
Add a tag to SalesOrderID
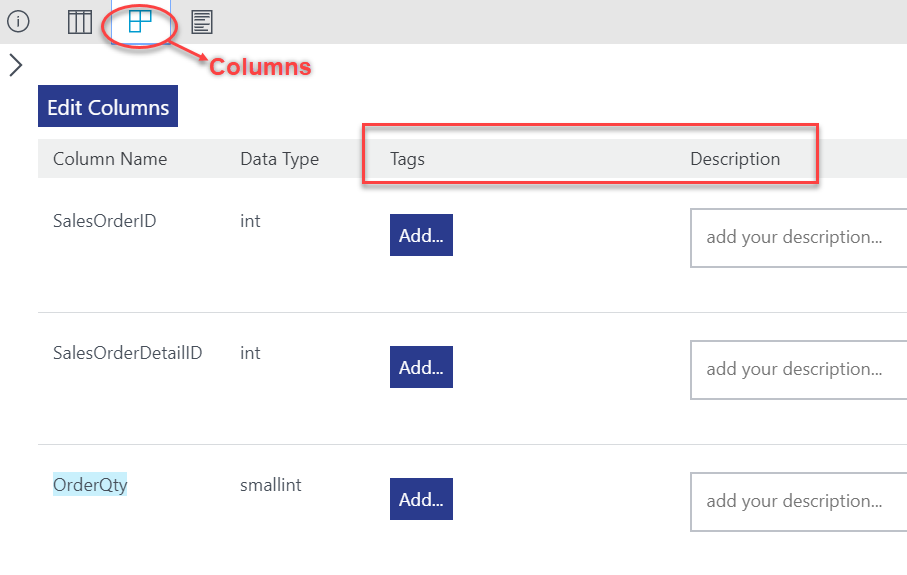click(421, 235)
